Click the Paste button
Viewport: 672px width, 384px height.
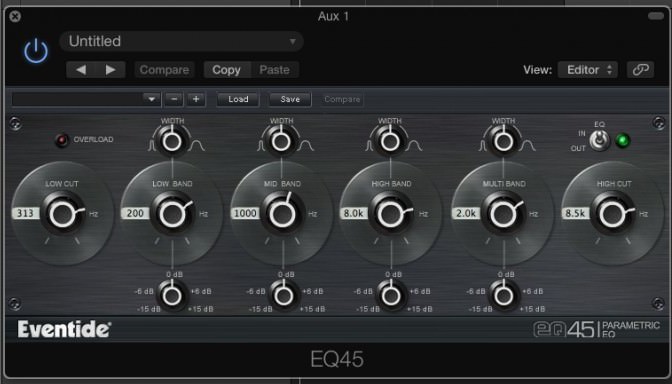pos(274,69)
